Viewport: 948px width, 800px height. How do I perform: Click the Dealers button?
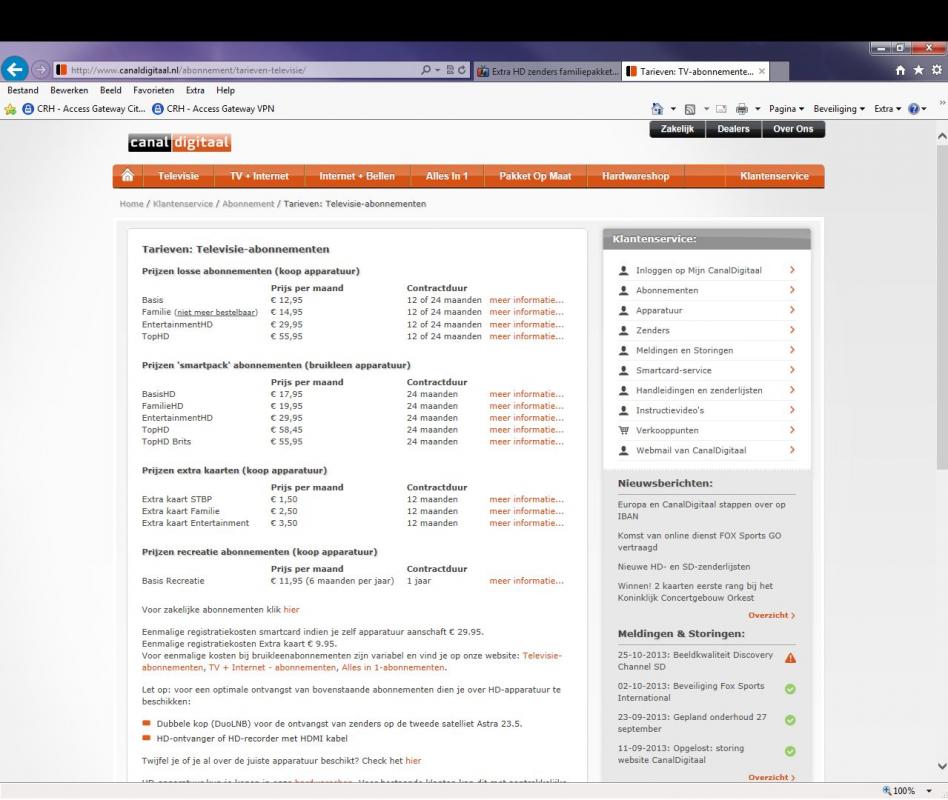[733, 129]
